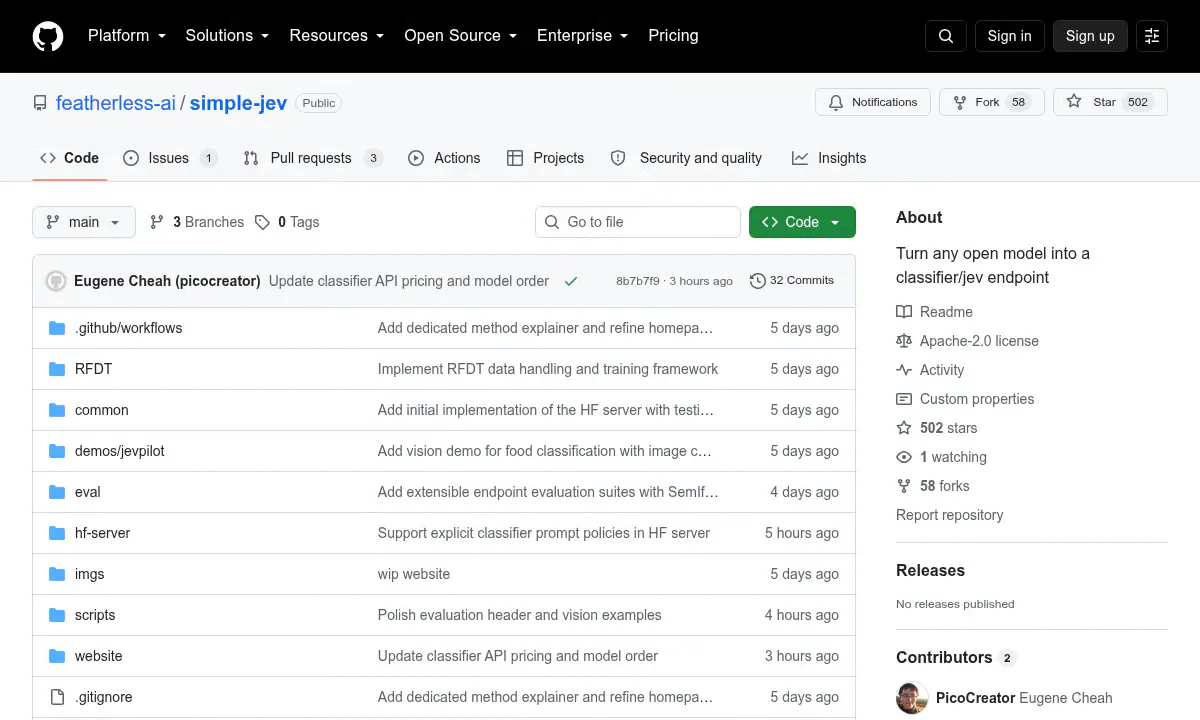Click the book icon beside Readme

[904, 312]
